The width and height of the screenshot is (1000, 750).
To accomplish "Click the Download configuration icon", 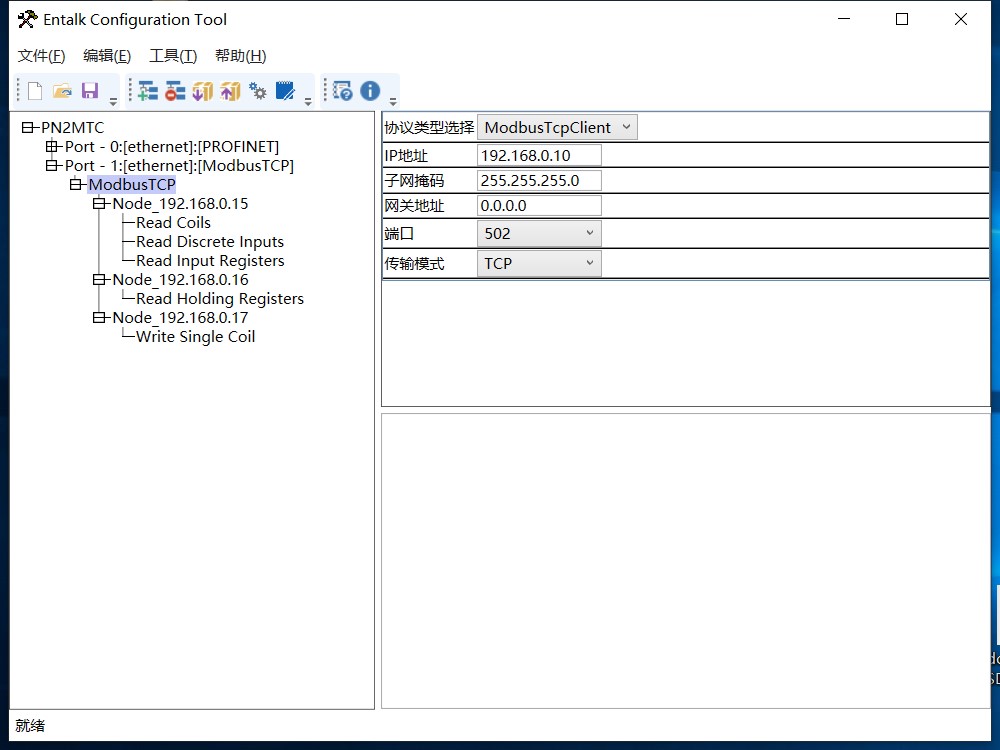I will click(203, 91).
